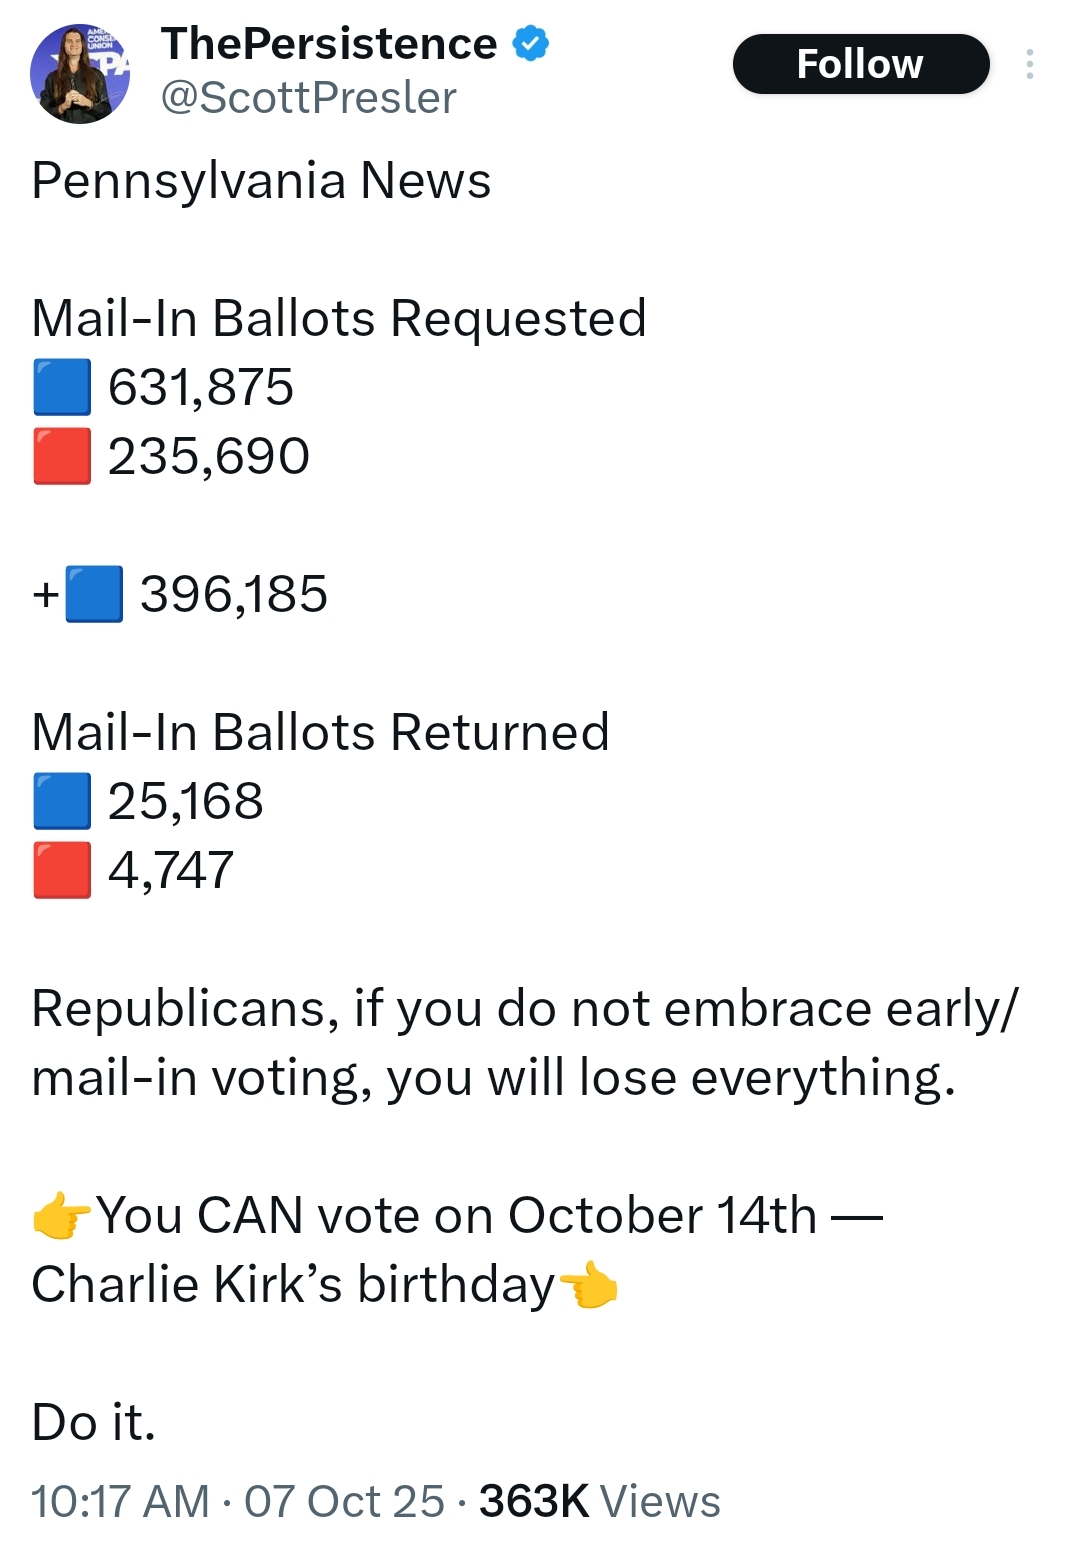Select blue square before 396,185

point(94,594)
